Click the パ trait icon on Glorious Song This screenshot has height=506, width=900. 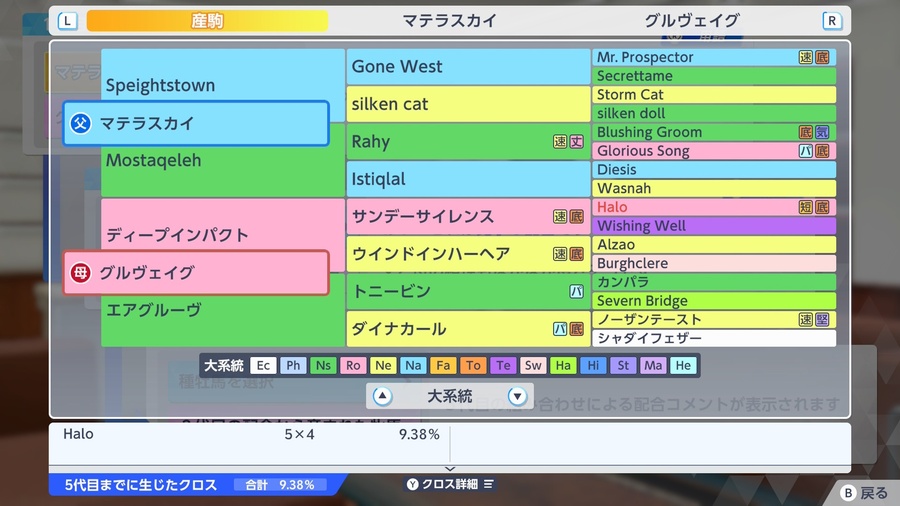point(806,151)
